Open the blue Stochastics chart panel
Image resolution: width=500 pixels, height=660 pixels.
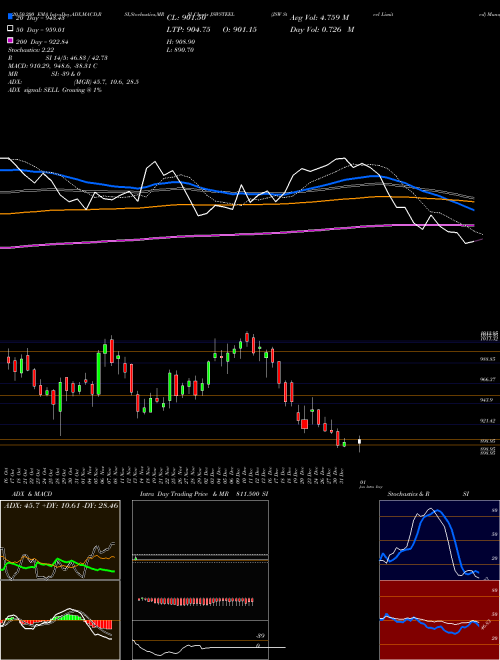pos(439,540)
